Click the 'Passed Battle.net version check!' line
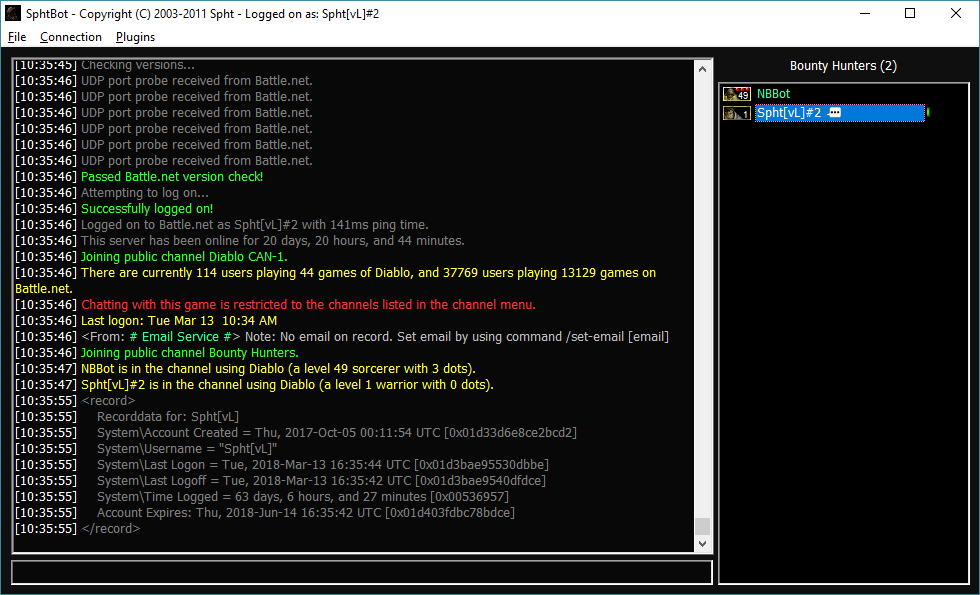Screen dimensions: 980x595 tap(172, 177)
